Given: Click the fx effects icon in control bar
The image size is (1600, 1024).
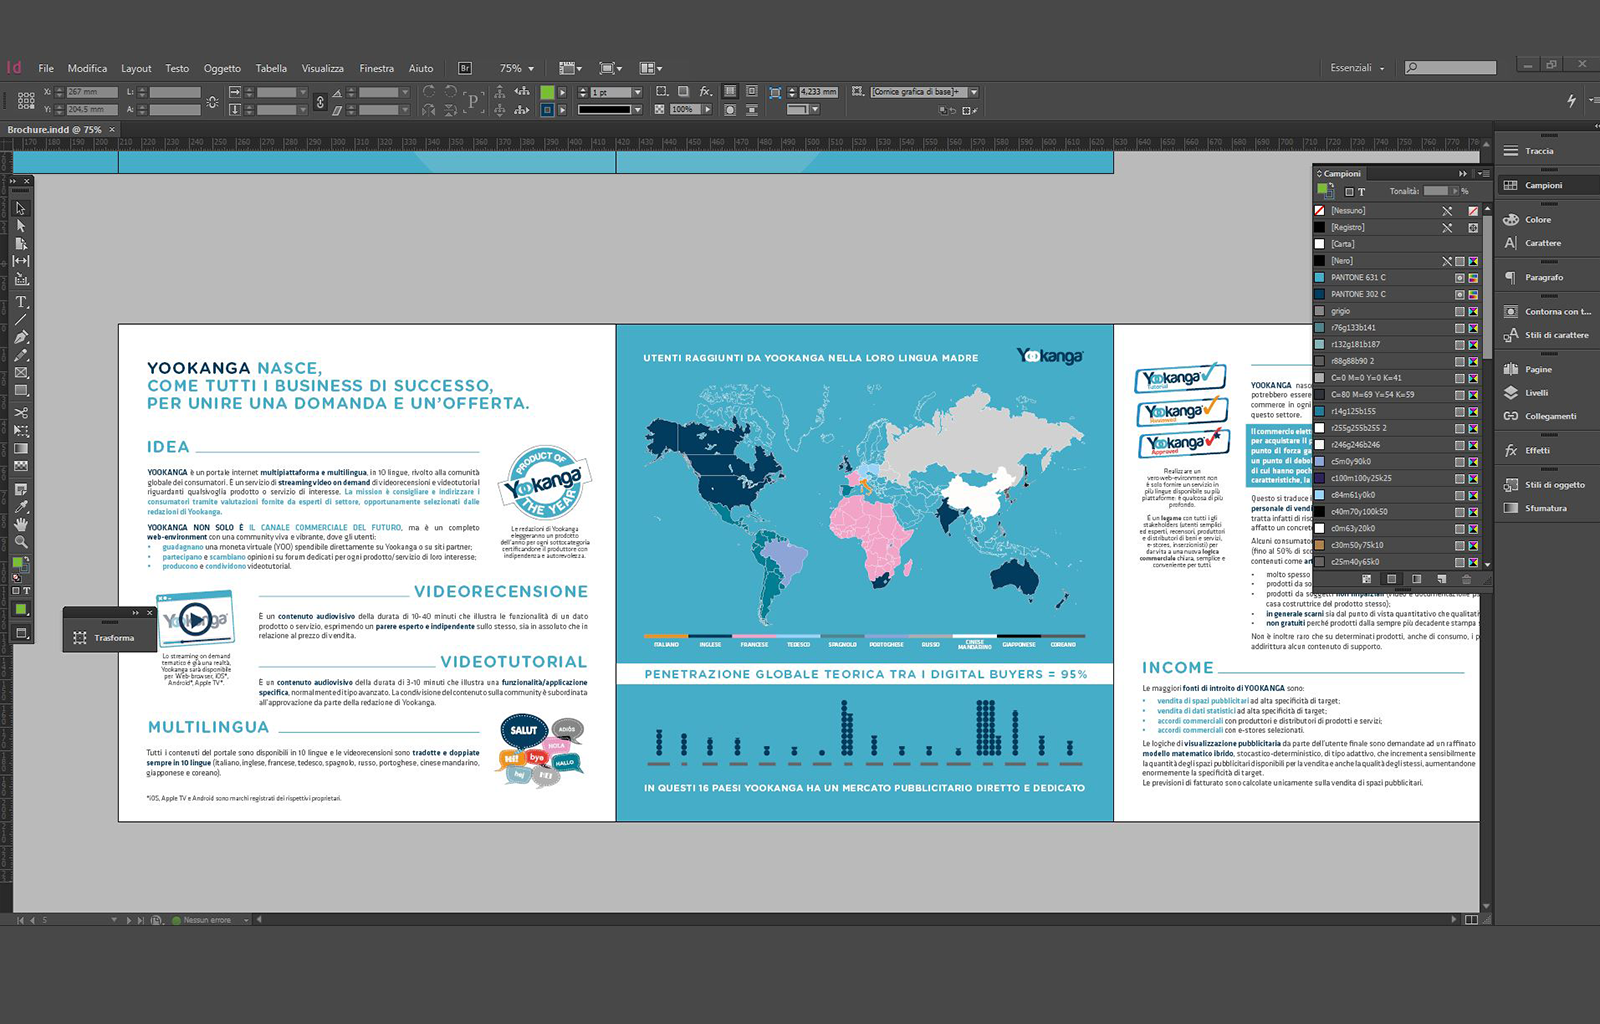Looking at the screenshot, I should [705, 91].
